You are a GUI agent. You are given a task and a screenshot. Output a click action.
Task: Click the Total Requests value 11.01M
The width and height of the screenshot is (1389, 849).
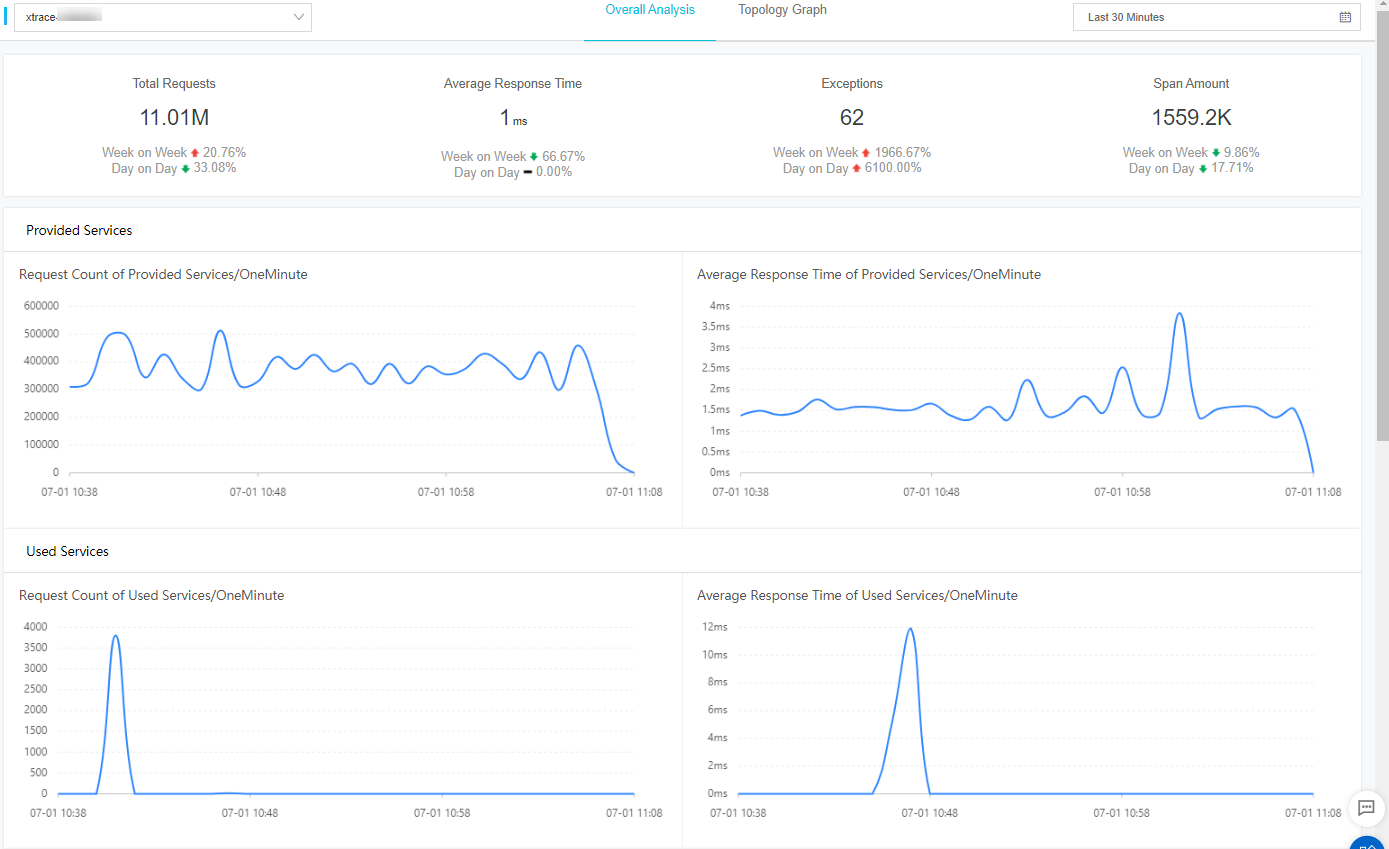coord(174,118)
